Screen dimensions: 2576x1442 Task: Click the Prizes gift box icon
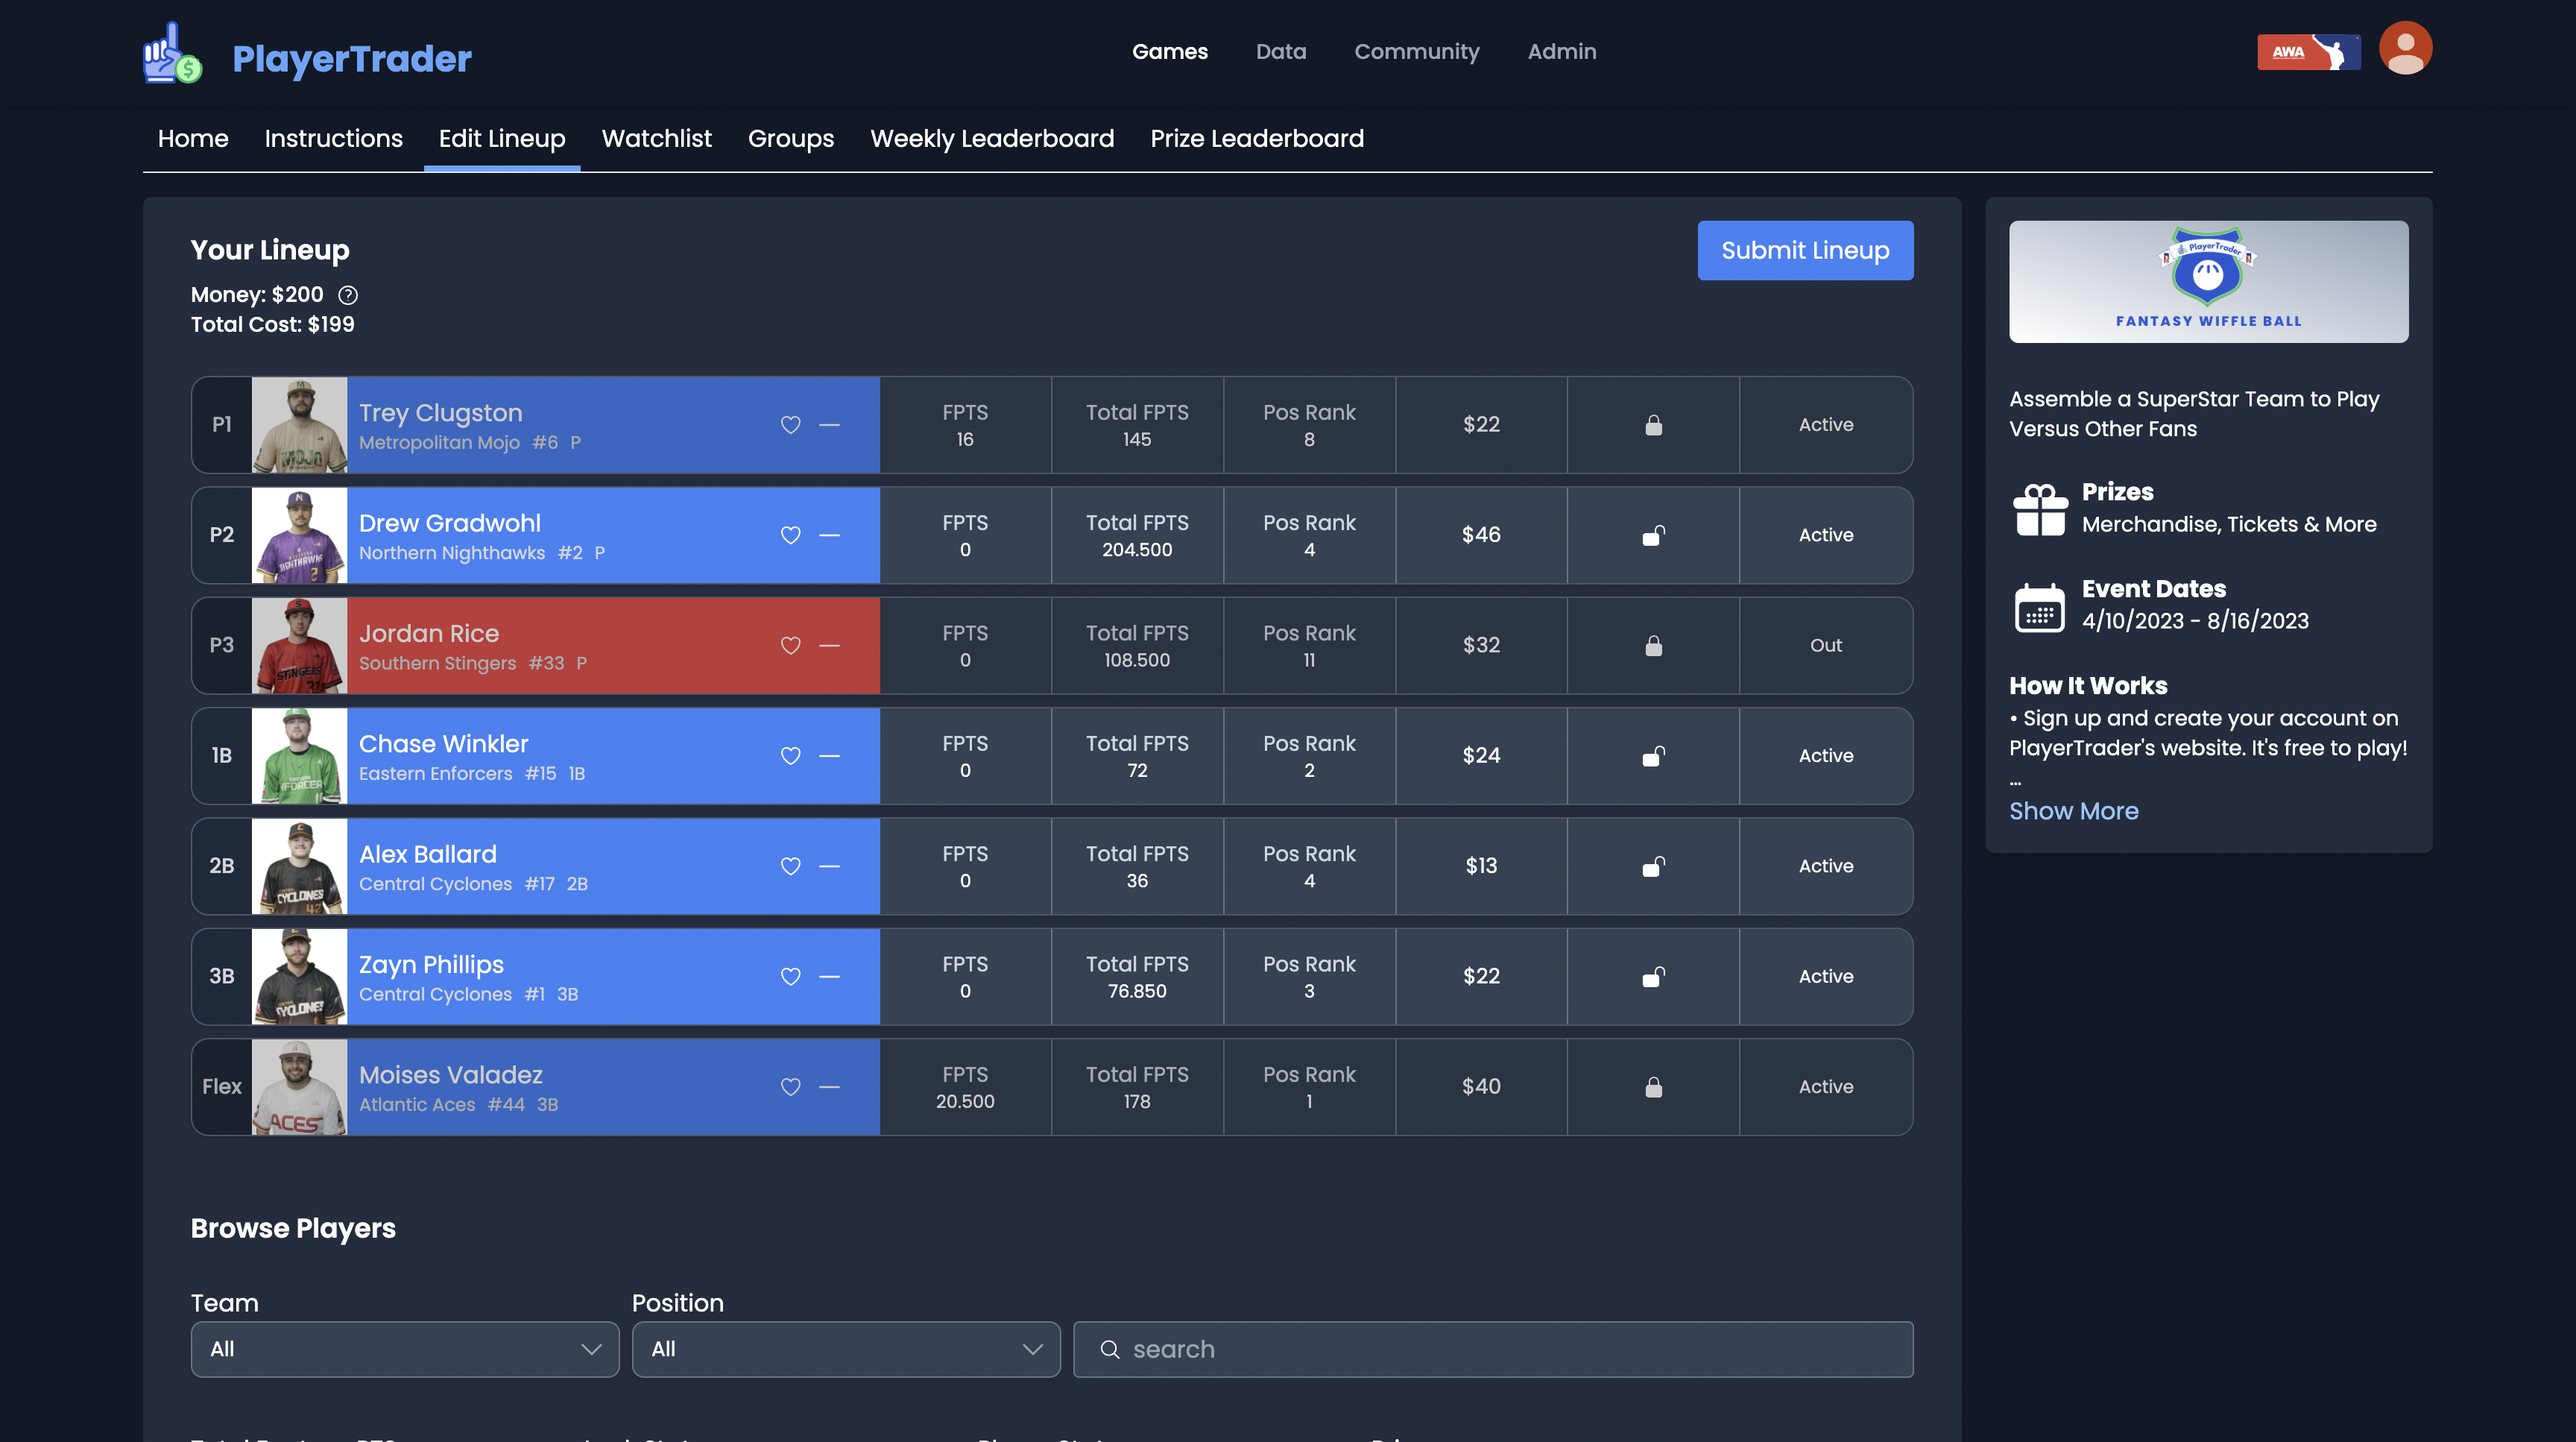tap(2040, 510)
